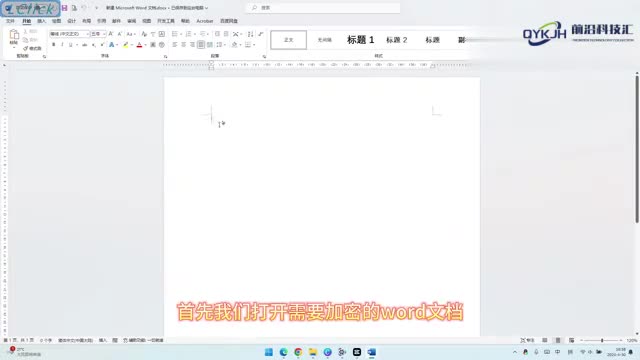This screenshot has width=640, height=360.
Task: Click Focus mode in status bar
Action: pos(527,340)
